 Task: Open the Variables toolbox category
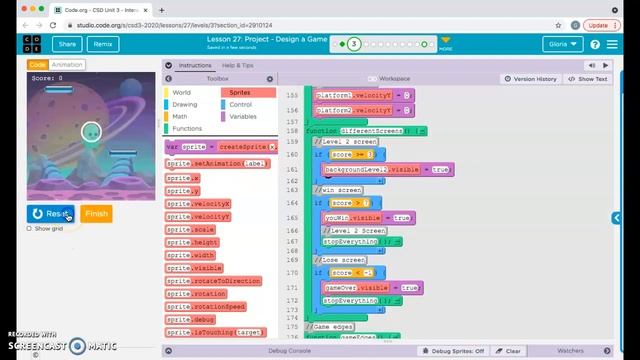pos(243,116)
